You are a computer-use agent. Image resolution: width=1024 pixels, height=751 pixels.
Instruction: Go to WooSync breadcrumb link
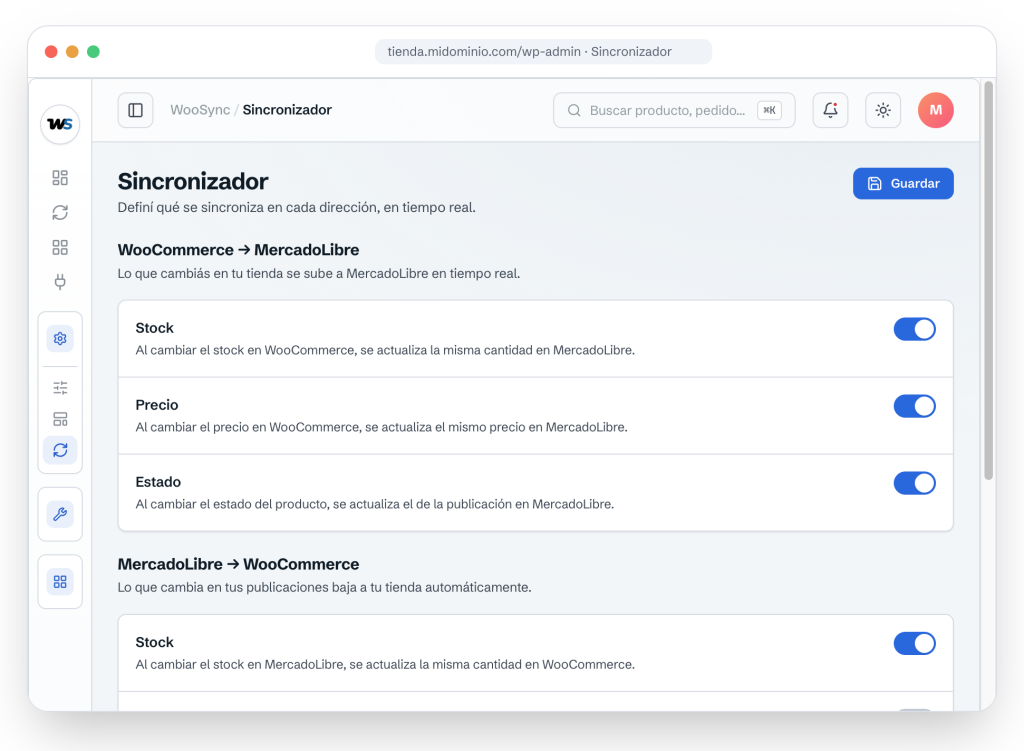(200, 110)
